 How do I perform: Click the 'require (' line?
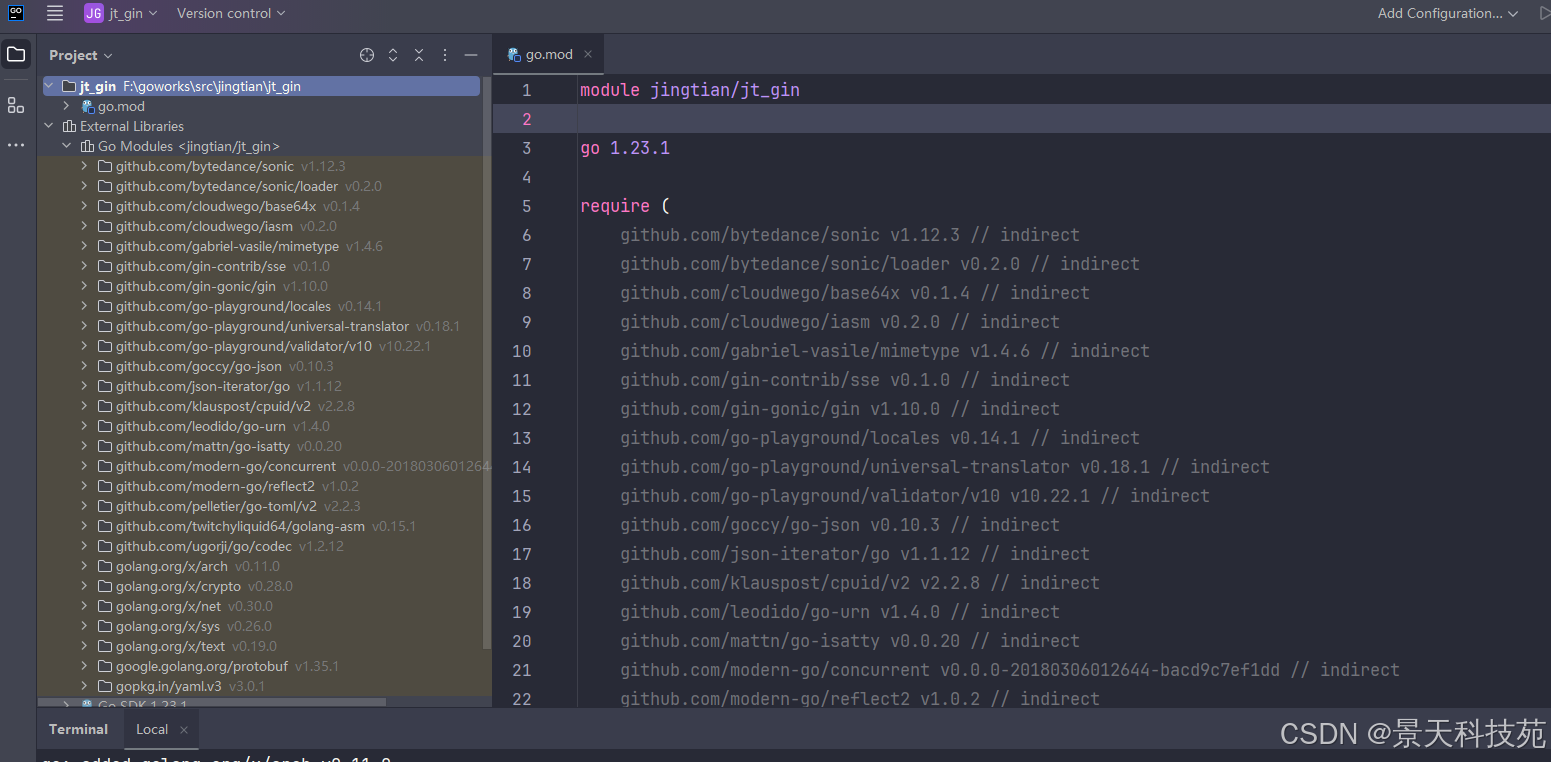pyautogui.click(x=625, y=206)
